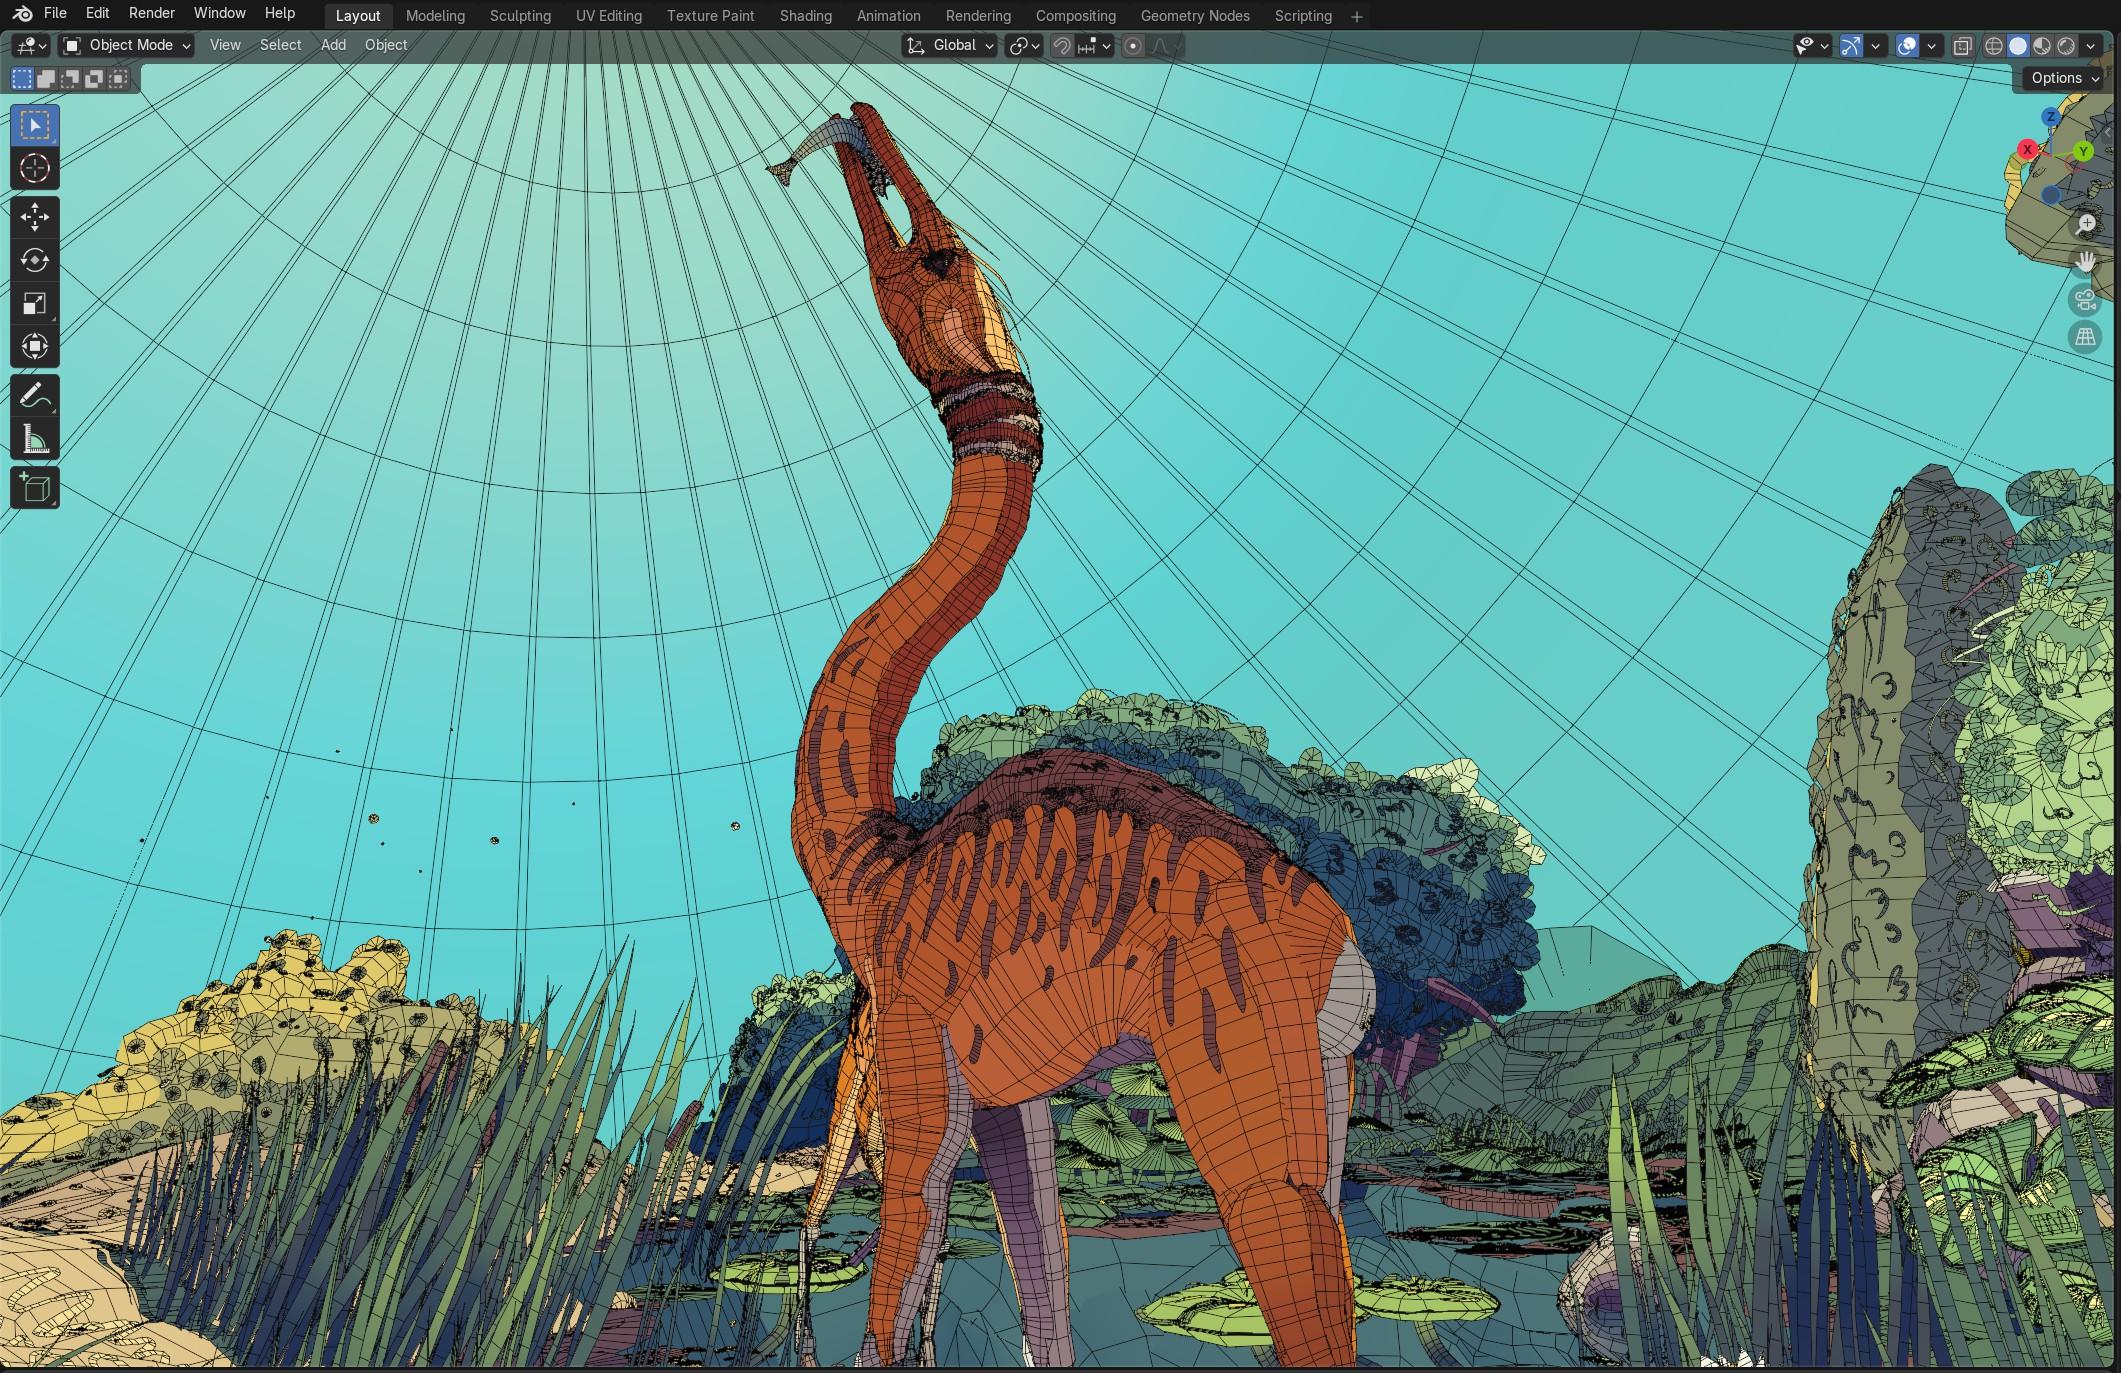Open the Render menu
Screen dimensions: 2121x1373
pyautogui.click(x=152, y=13)
